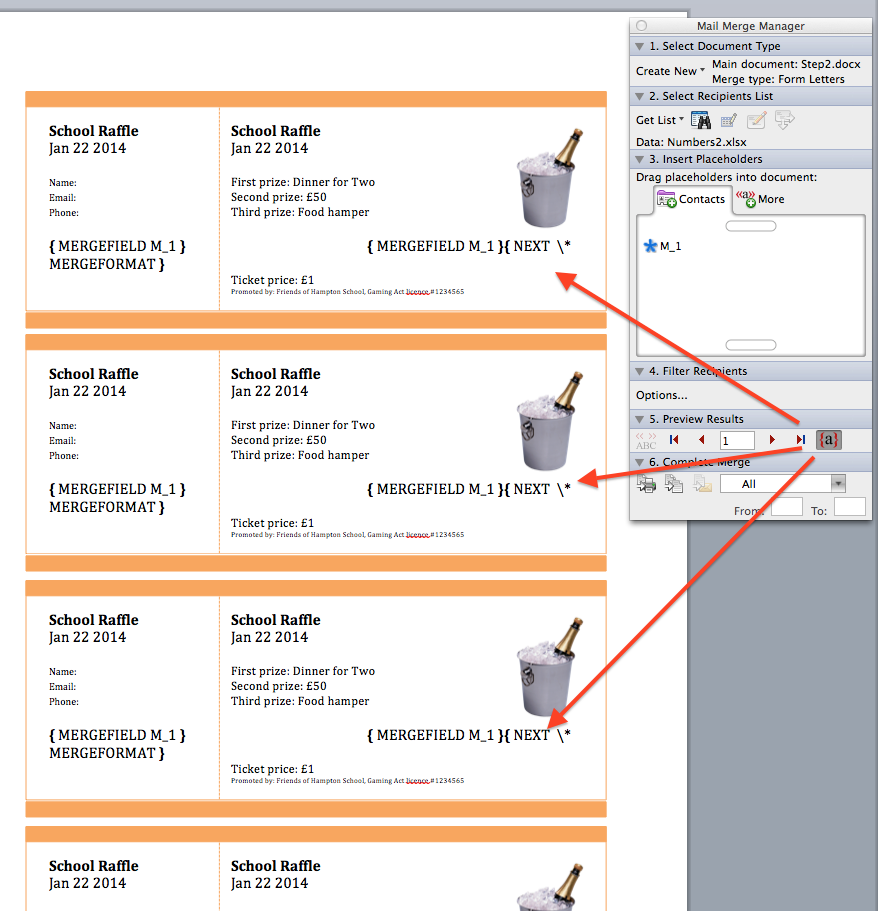Collapse the Filter Recipients section
Screen dimensions: 878x911
[x=640, y=371]
